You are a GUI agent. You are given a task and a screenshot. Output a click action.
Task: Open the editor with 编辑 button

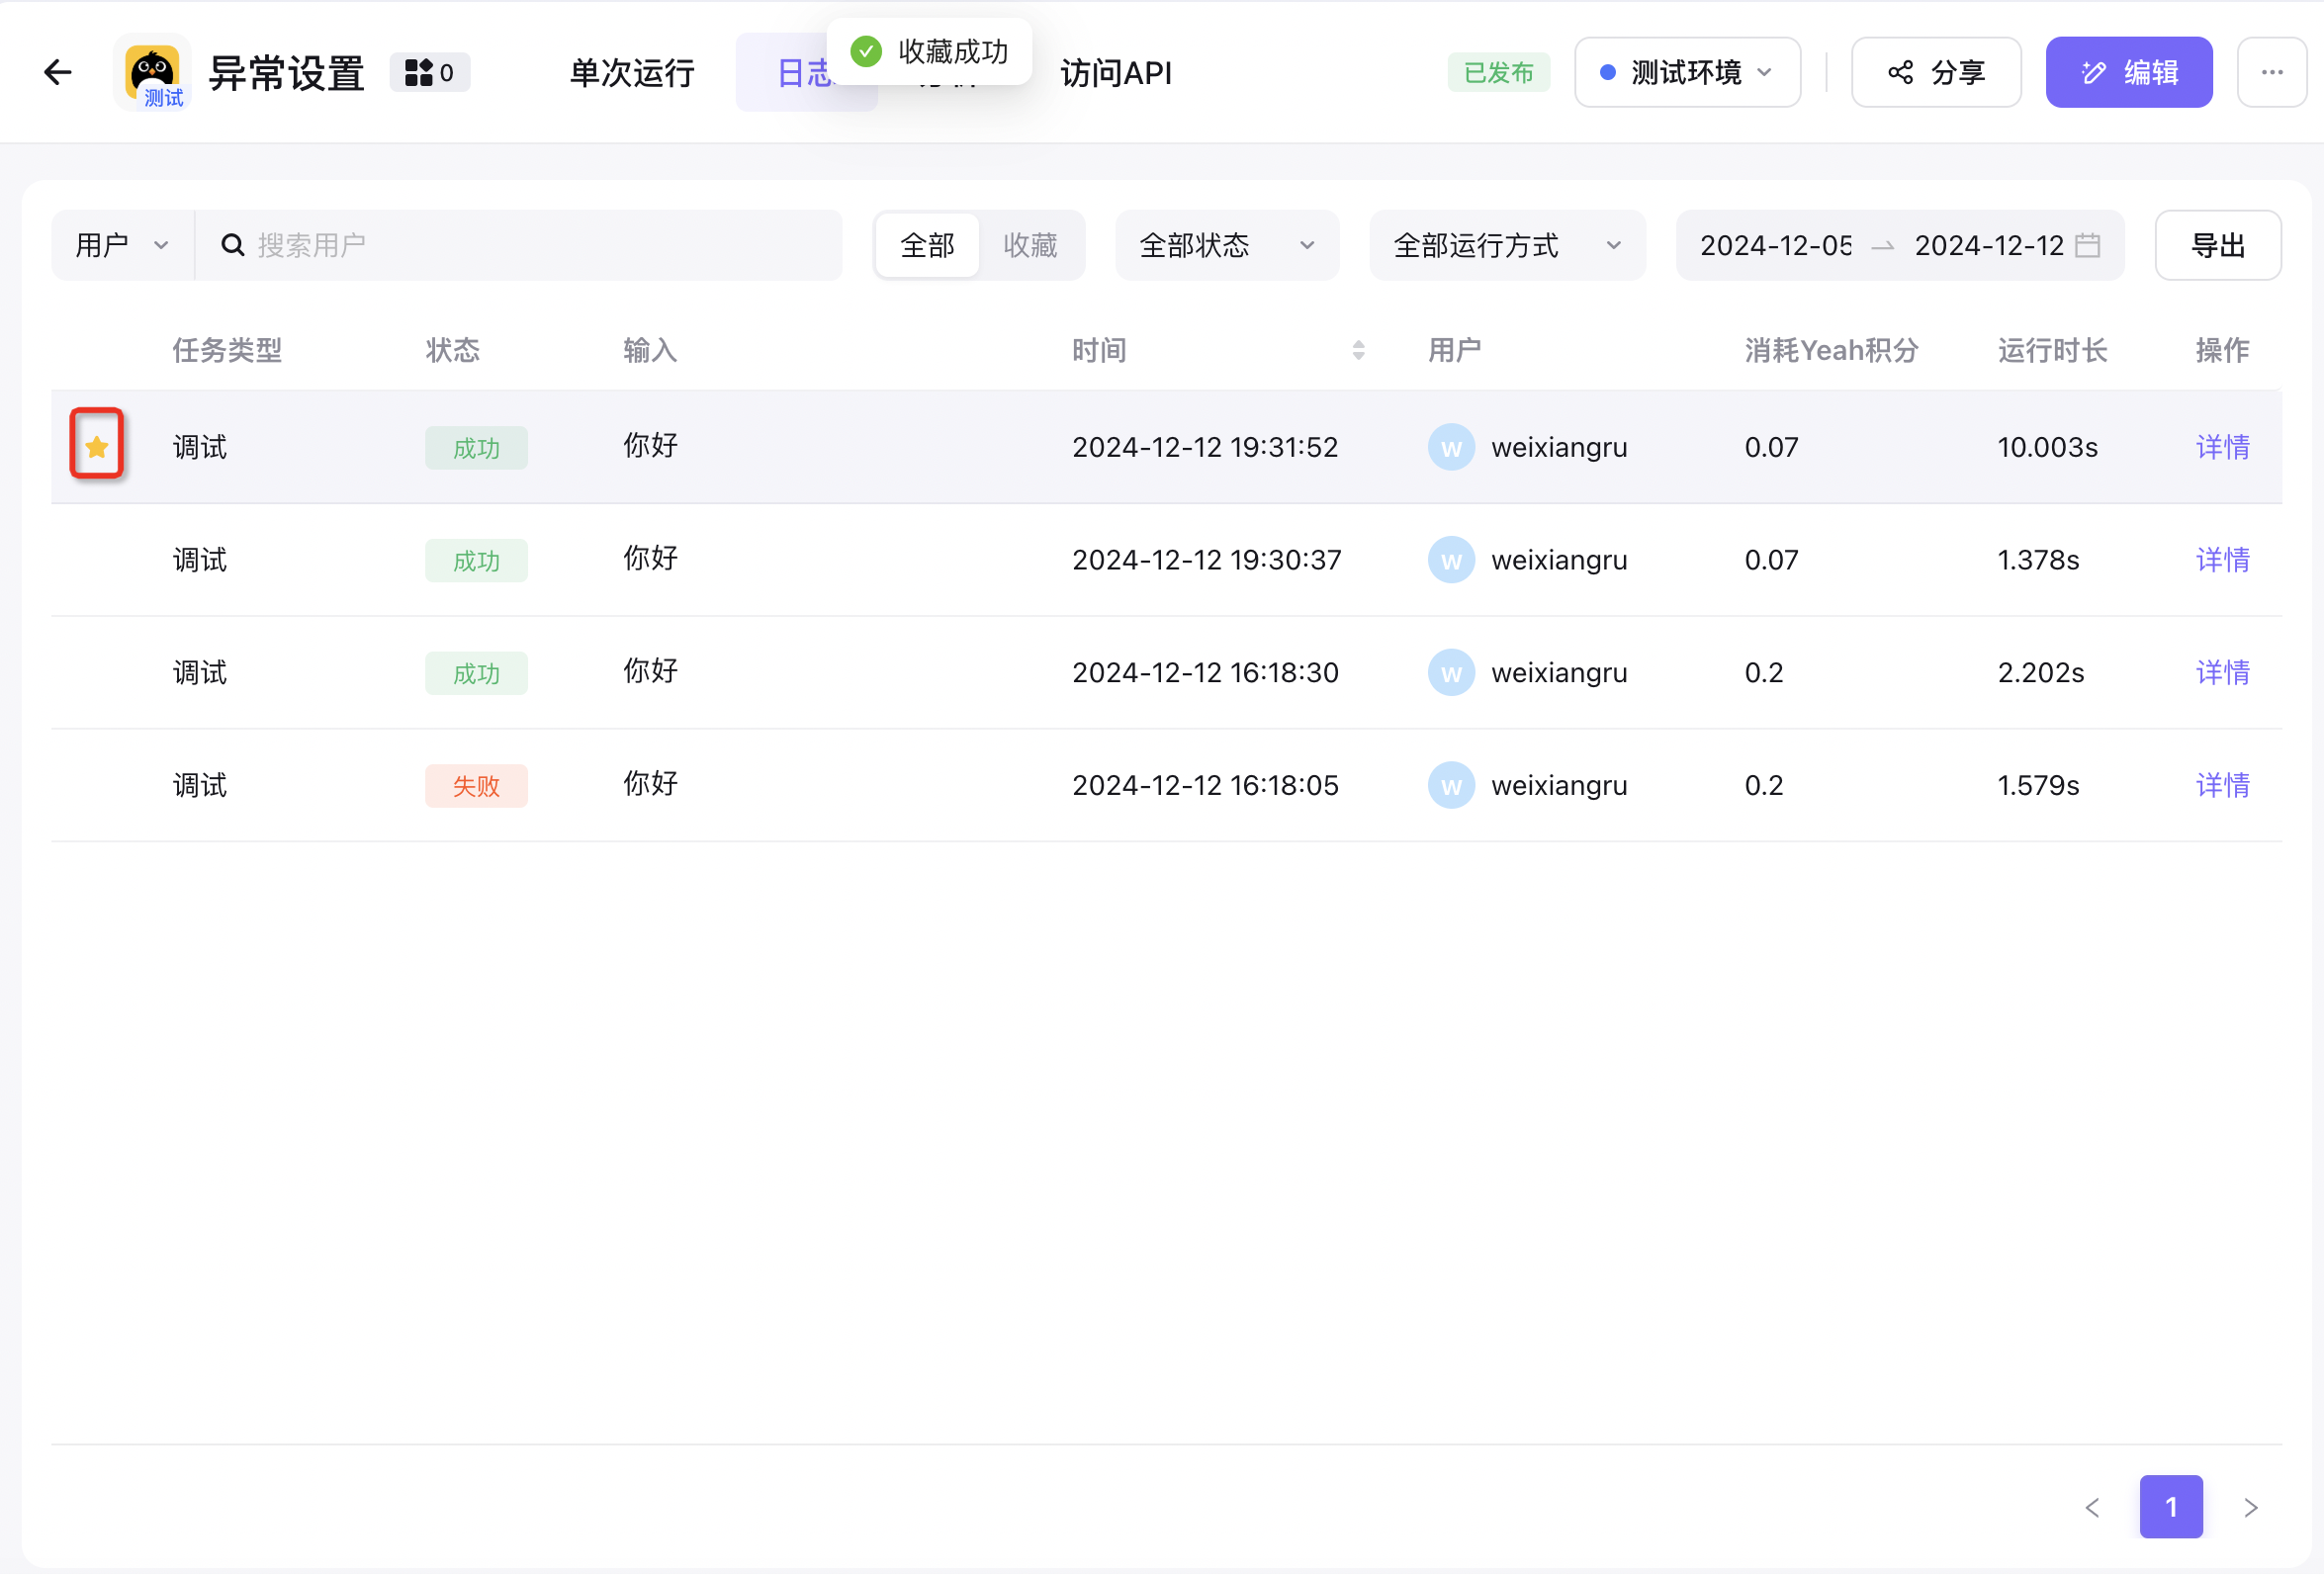2129,72
